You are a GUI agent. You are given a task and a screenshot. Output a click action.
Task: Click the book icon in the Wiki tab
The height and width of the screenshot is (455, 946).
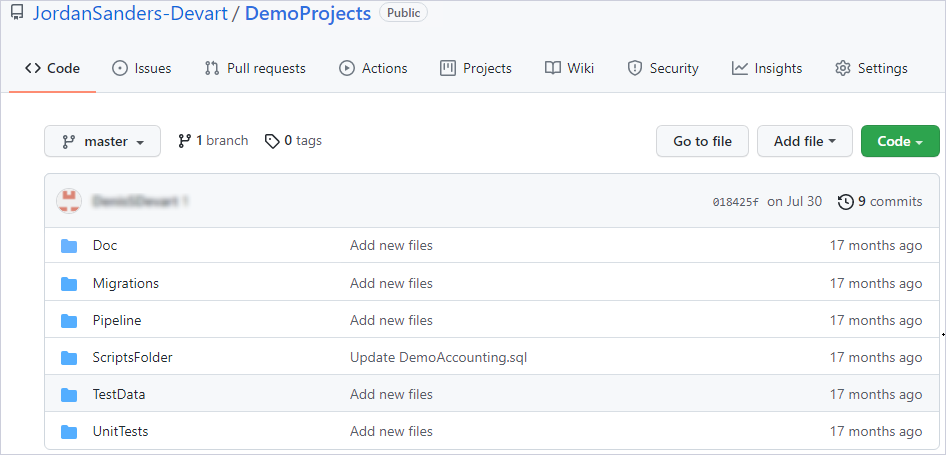(x=553, y=68)
